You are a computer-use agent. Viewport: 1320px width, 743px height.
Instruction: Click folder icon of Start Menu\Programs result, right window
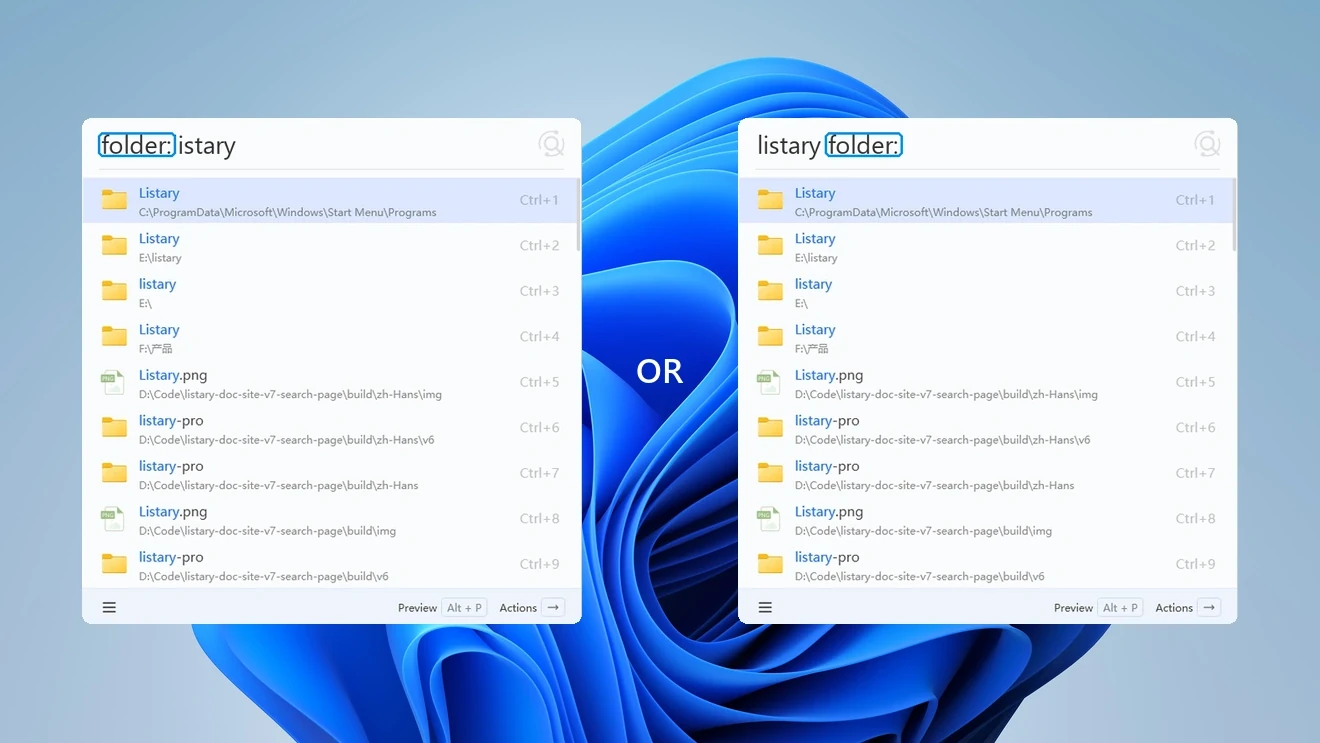click(770, 200)
